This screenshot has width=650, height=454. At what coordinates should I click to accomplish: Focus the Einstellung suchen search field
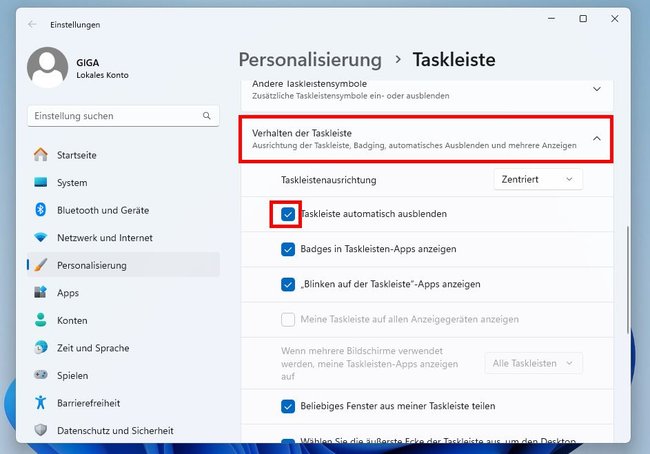point(123,116)
